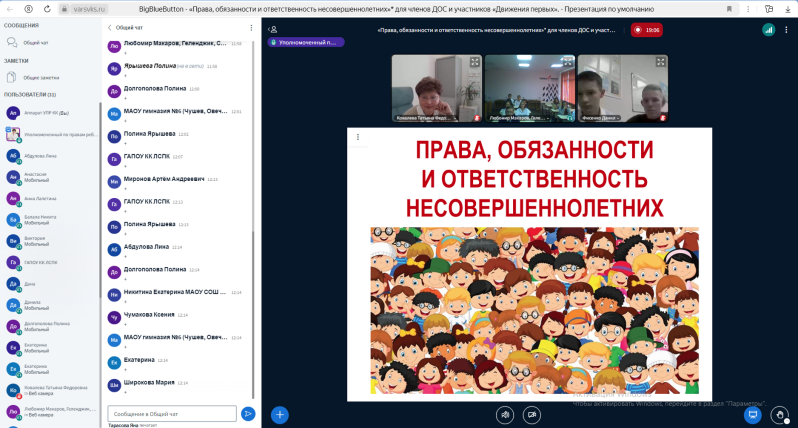Click the chat message input field
Image resolution: width=798 pixels, height=428 pixels.
[171, 413]
